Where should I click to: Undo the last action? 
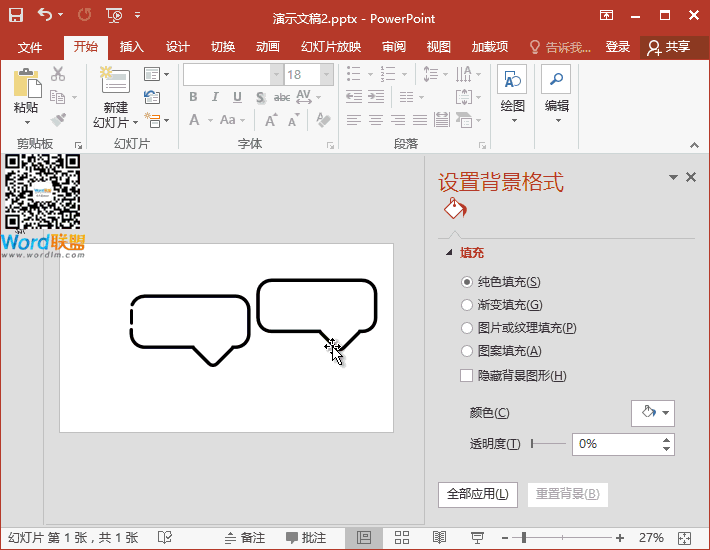[x=45, y=15]
